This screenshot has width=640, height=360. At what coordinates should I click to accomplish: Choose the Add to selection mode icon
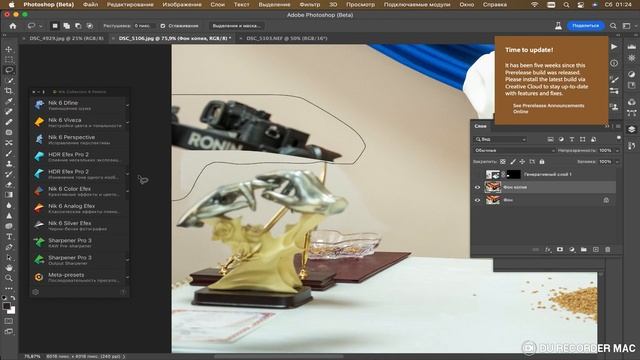66,26
